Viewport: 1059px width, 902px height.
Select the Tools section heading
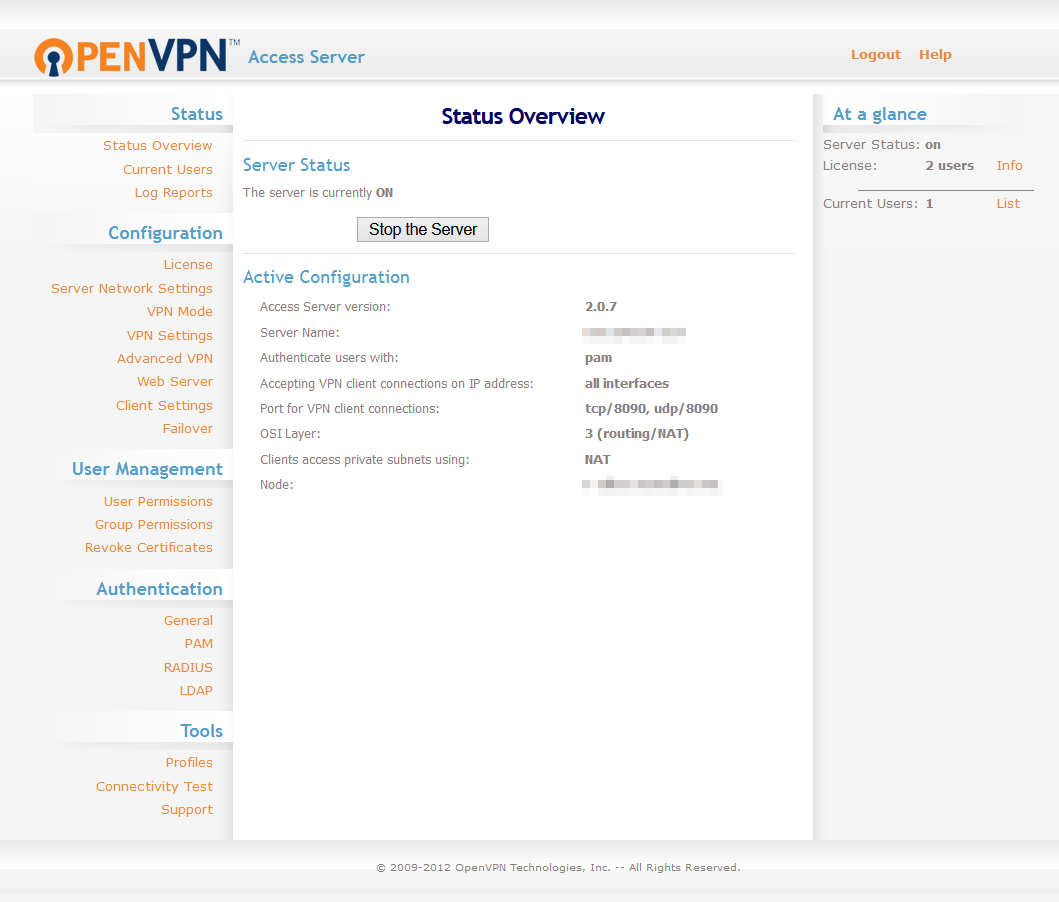(x=201, y=731)
